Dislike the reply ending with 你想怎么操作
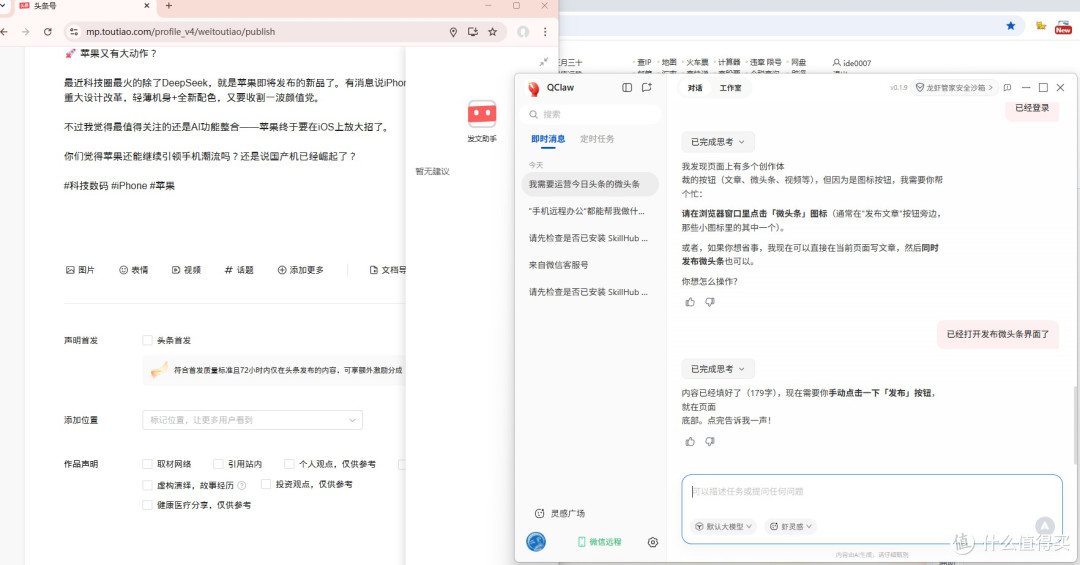This screenshot has width=1080, height=565. pyautogui.click(x=709, y=302)
